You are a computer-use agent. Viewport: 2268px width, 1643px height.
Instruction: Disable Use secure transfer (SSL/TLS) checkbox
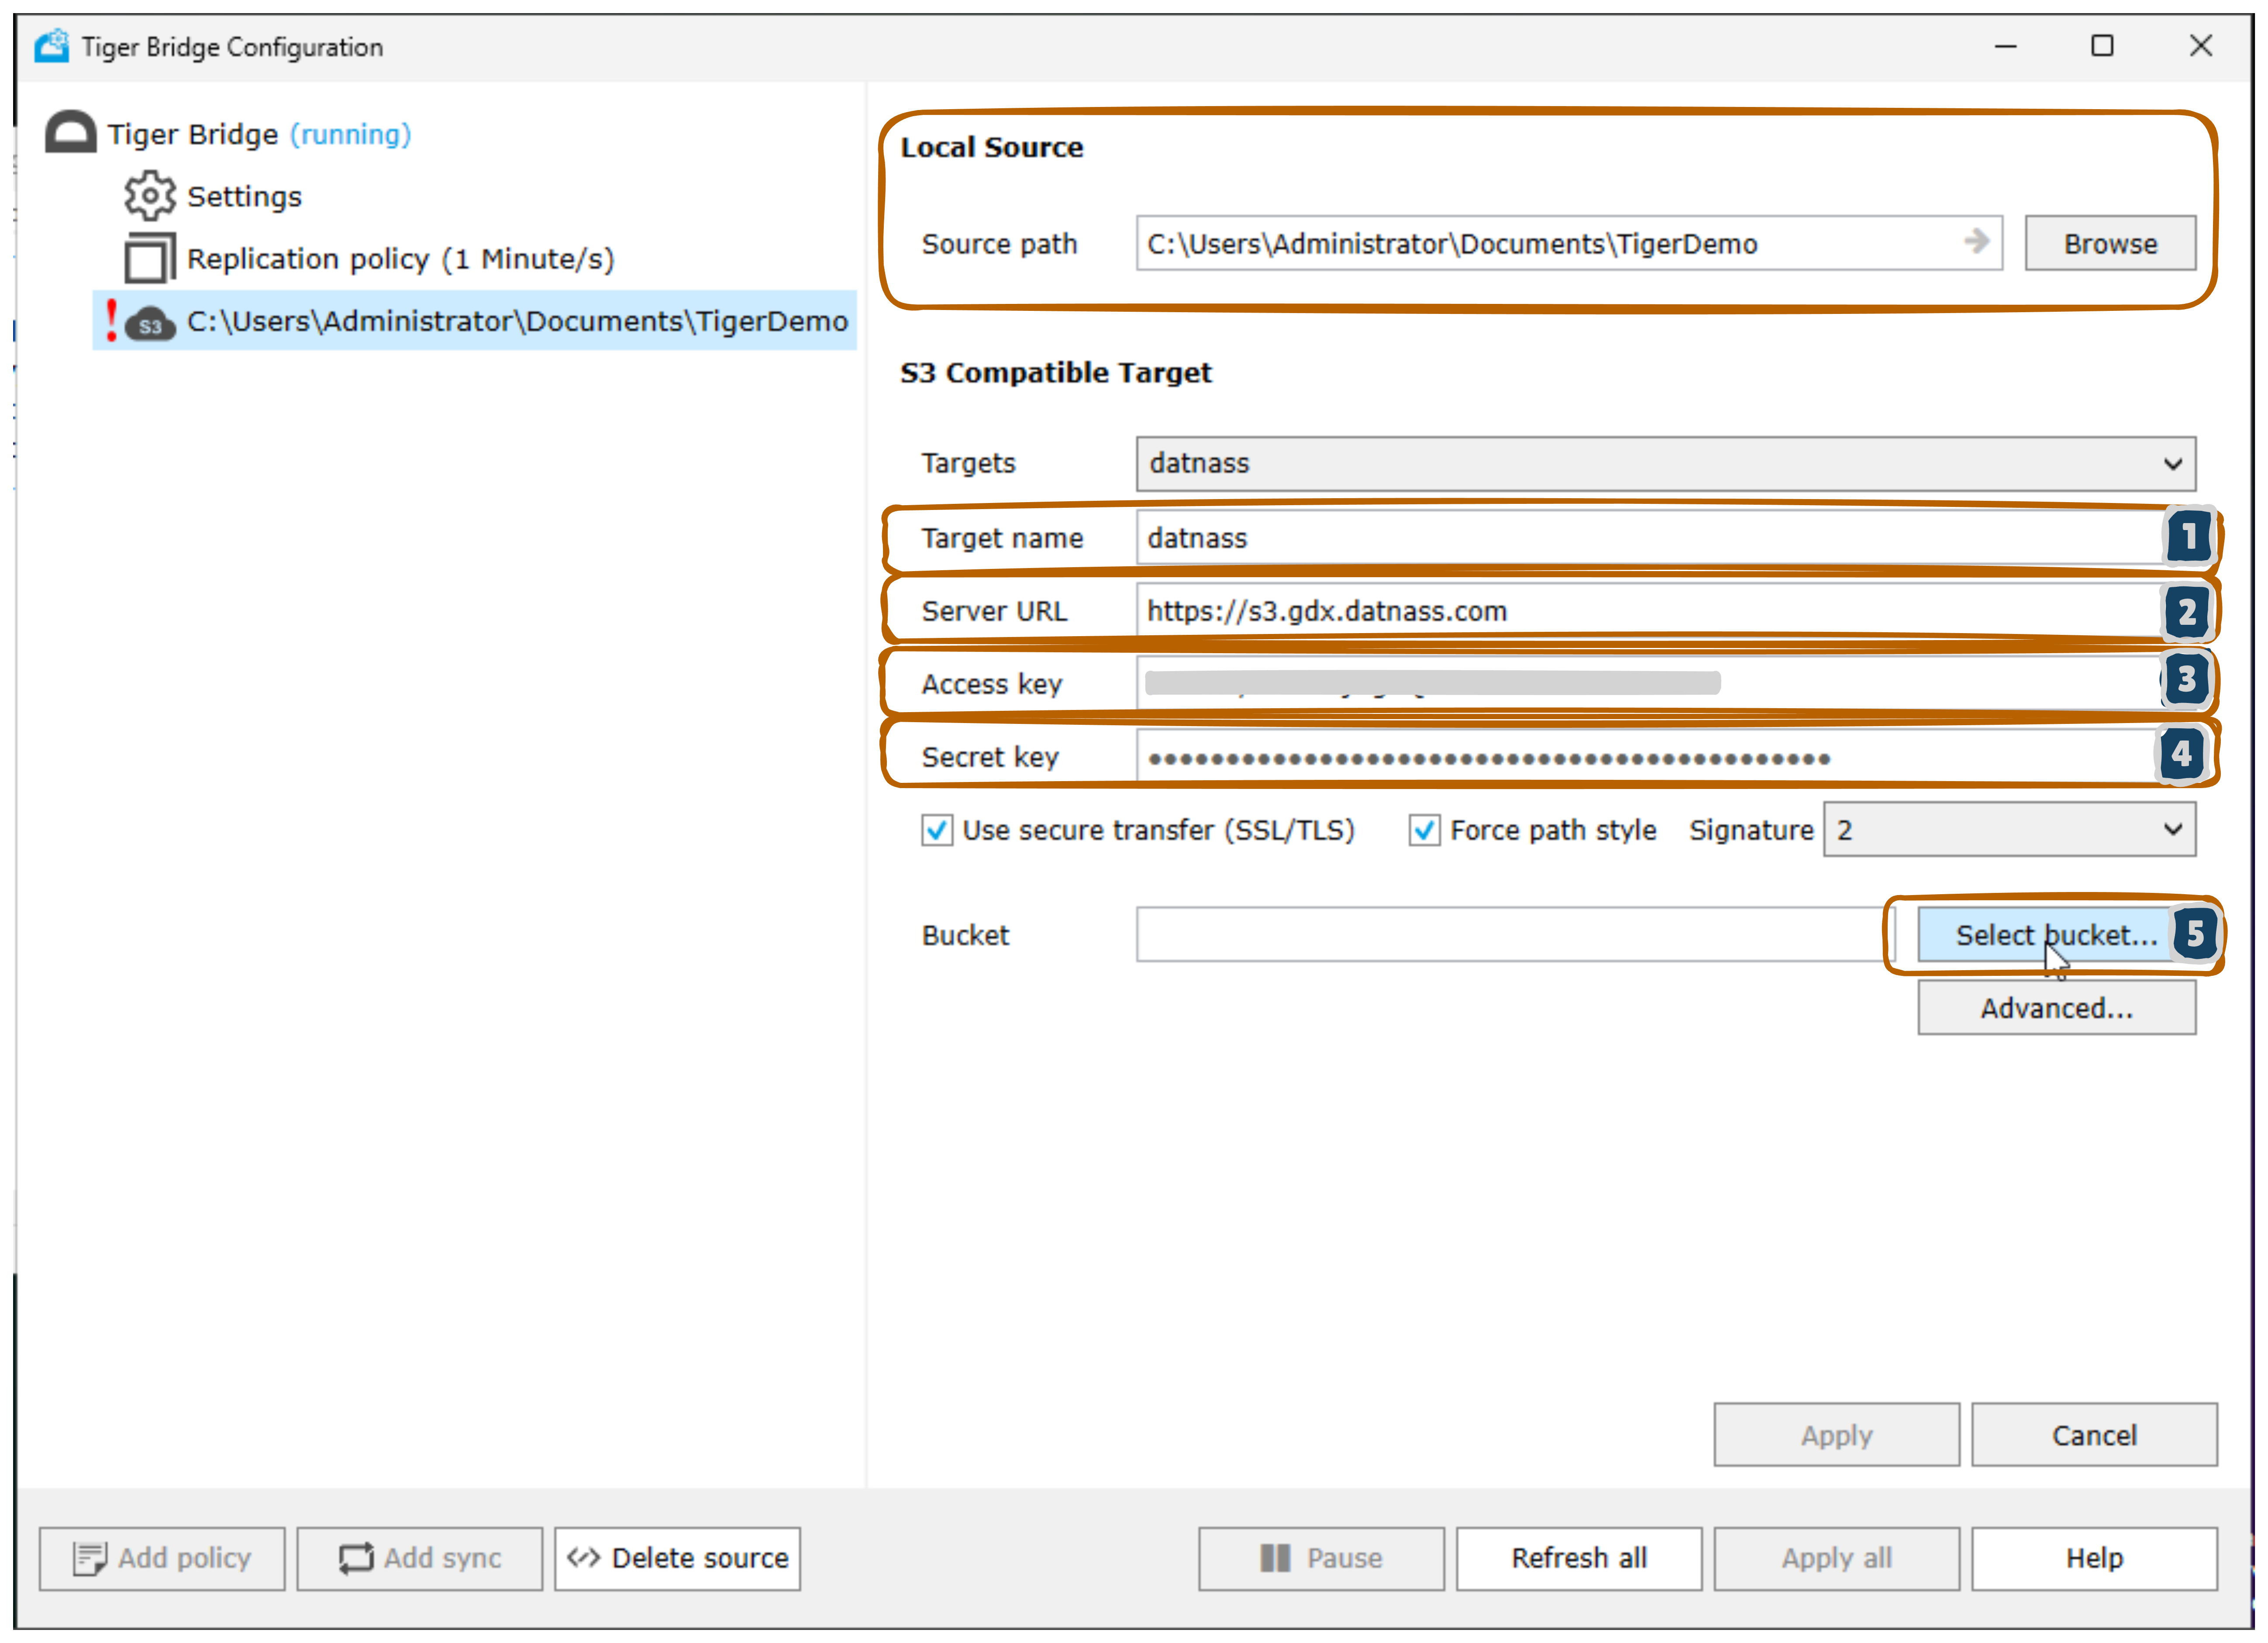tap(936, 830)
